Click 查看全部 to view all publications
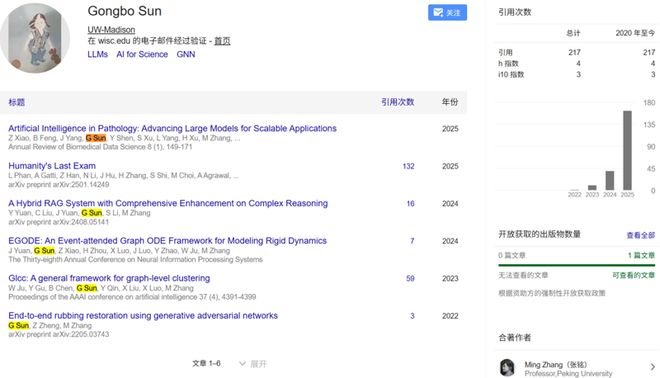The height and width of the screenshot is (378, 660). pos(641,235)
